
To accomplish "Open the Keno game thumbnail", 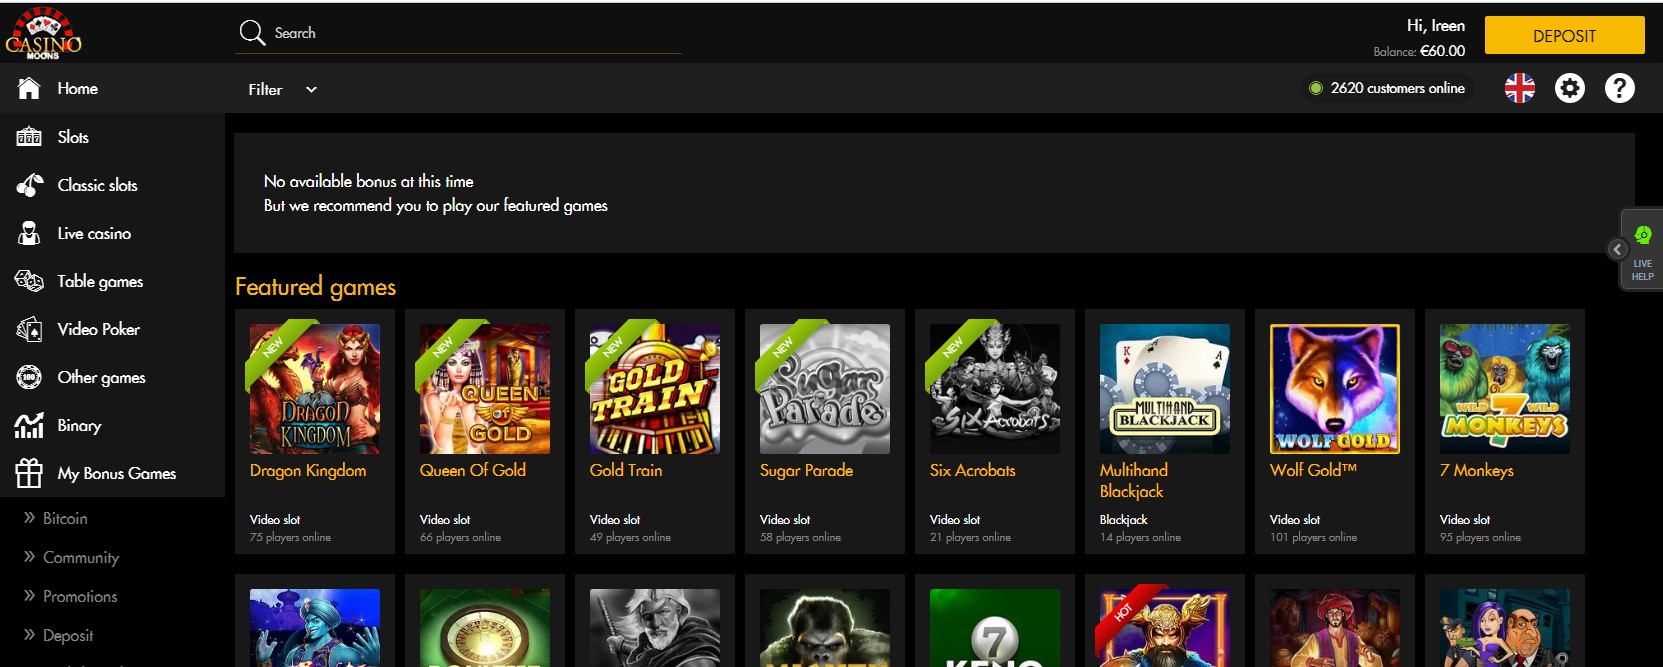I will (x=995, y=628).
